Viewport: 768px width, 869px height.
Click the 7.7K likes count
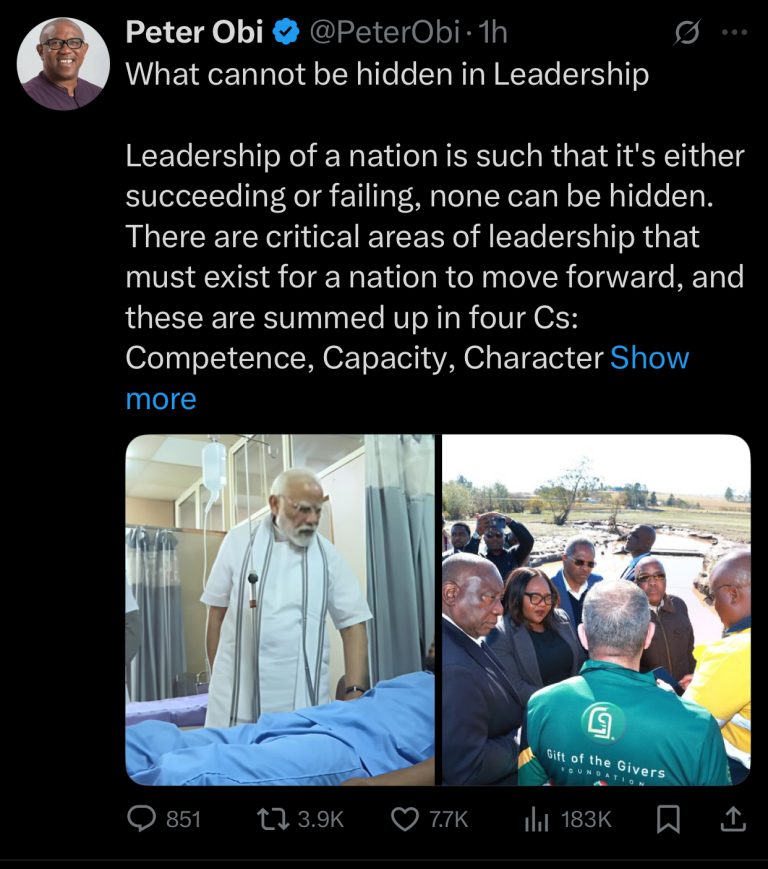tap(449, 819)
